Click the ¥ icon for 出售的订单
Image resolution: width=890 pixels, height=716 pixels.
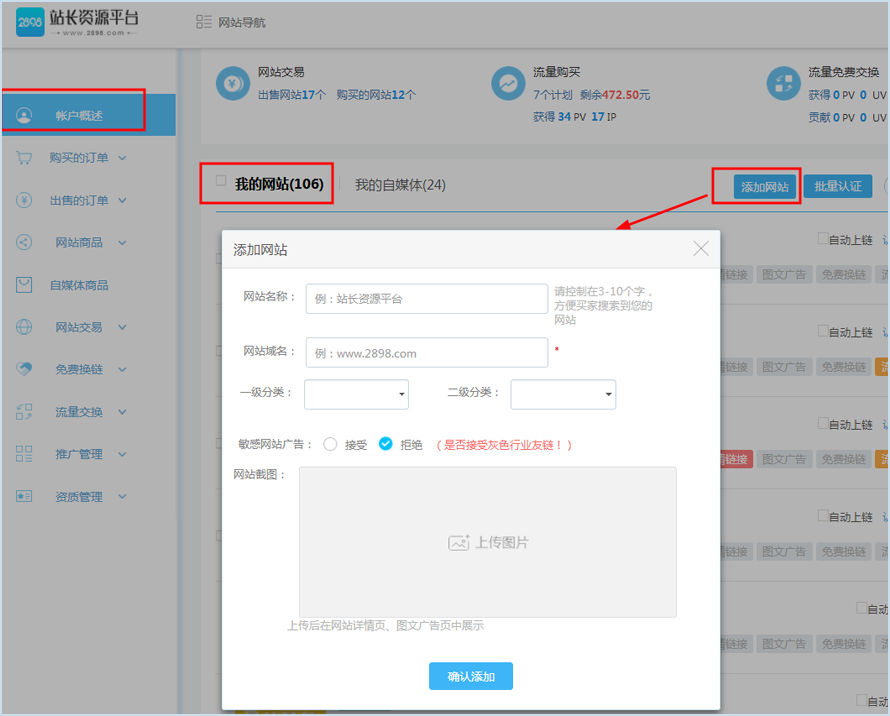[x=23, y=199]
